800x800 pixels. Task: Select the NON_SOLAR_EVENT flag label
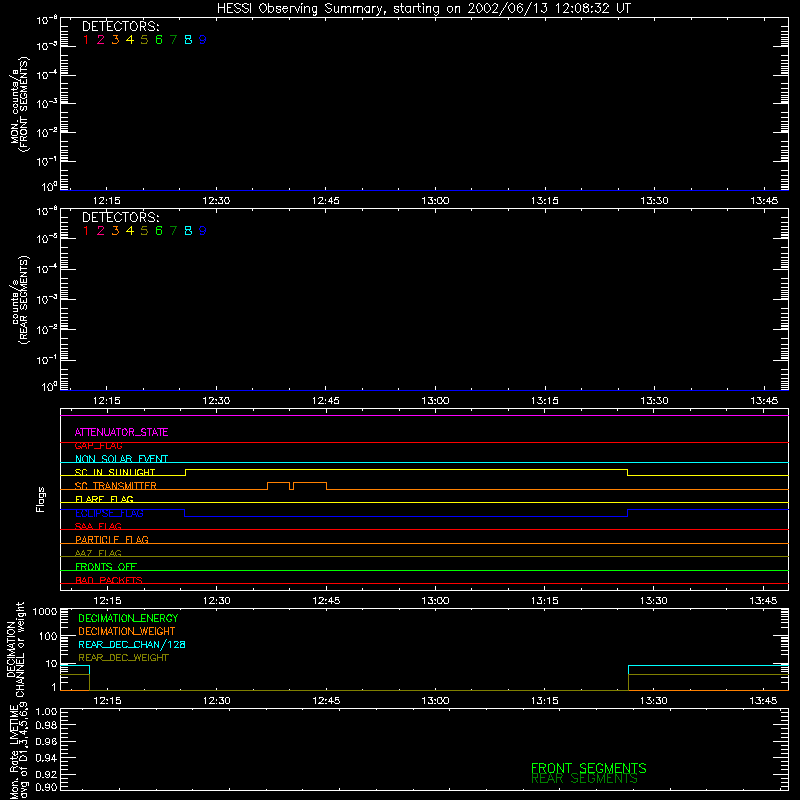click(121, 459)
